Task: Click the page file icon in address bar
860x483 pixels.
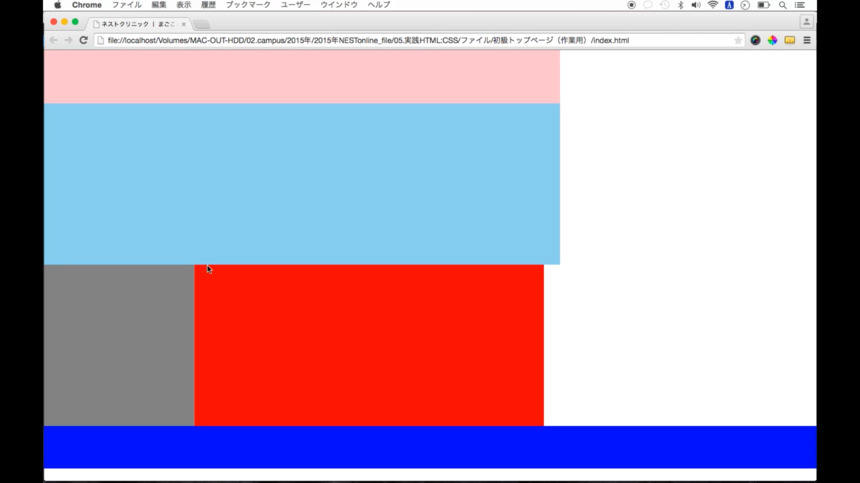Action: [x=100, y=40]
